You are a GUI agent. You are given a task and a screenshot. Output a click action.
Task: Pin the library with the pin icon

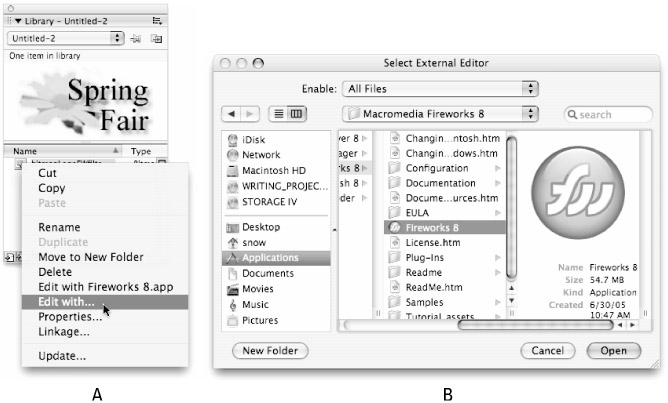tap(135, 38)
